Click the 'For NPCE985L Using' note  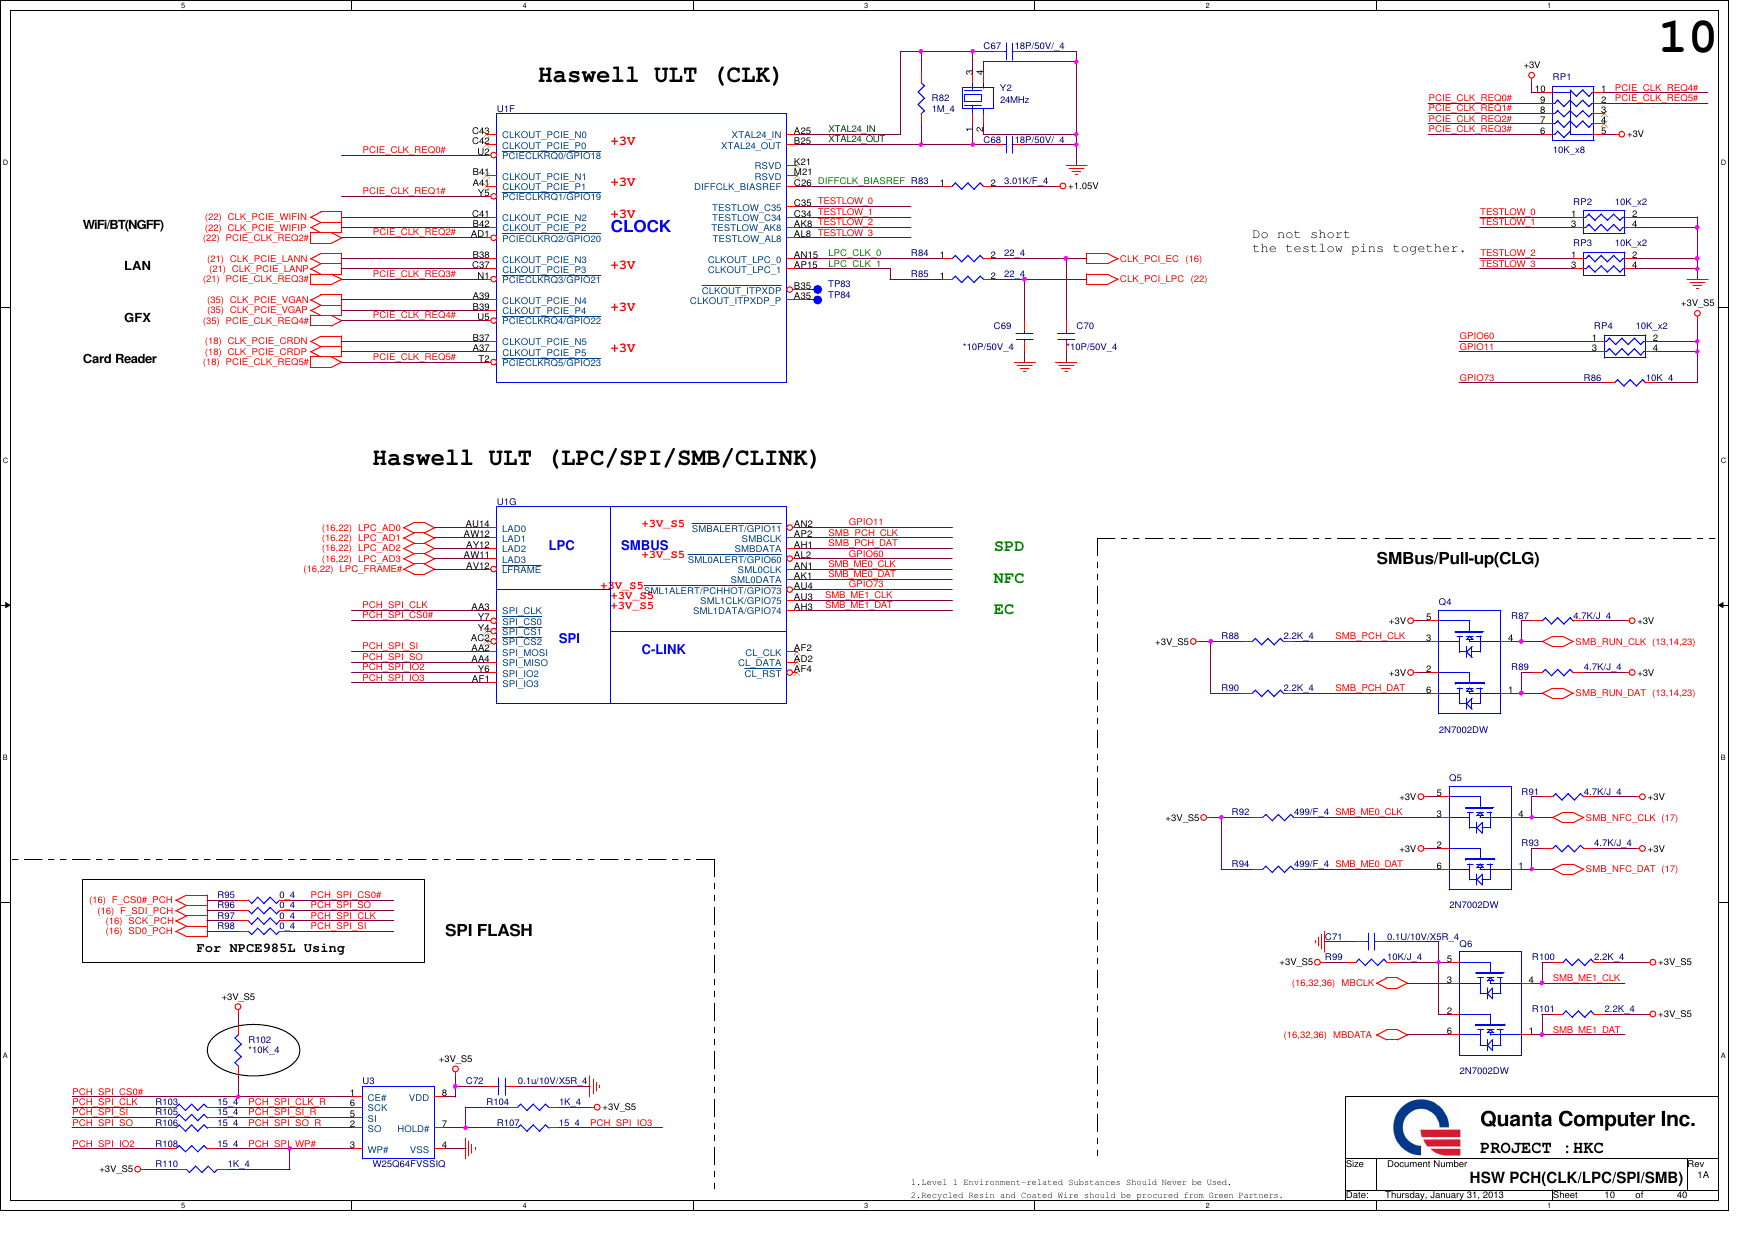[270, 948]
